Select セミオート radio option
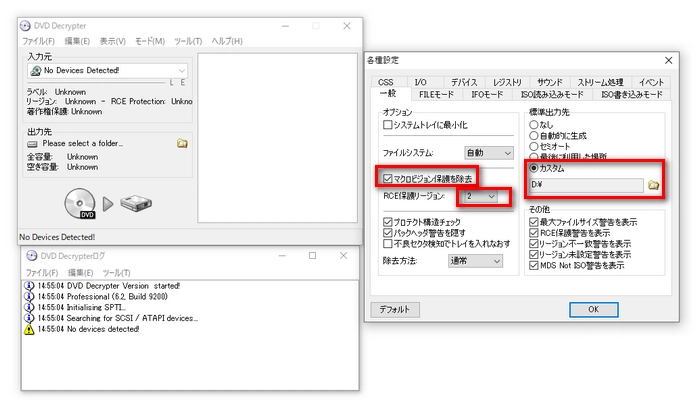The height and width of the screenshot is (411, 700). pos(533,146)
